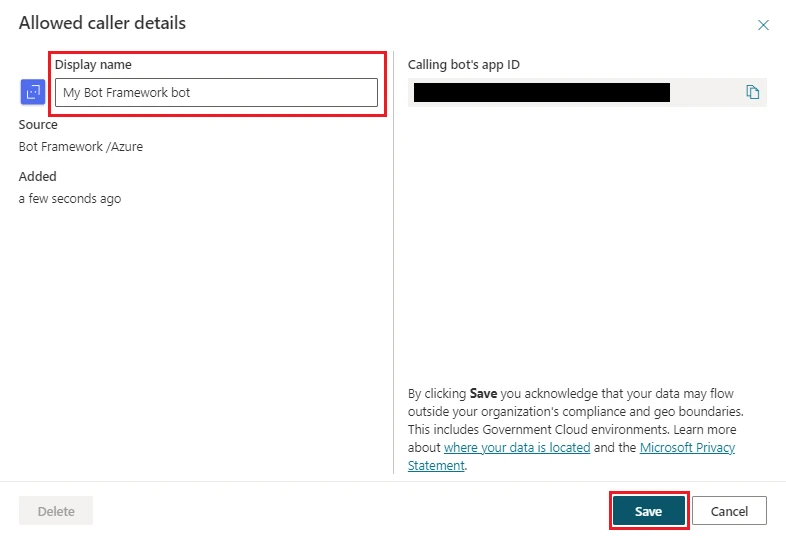The image size is (786, 538).
Task: Click the redacted app ID field
Action: pyautogui.click(x=541, y=93)
